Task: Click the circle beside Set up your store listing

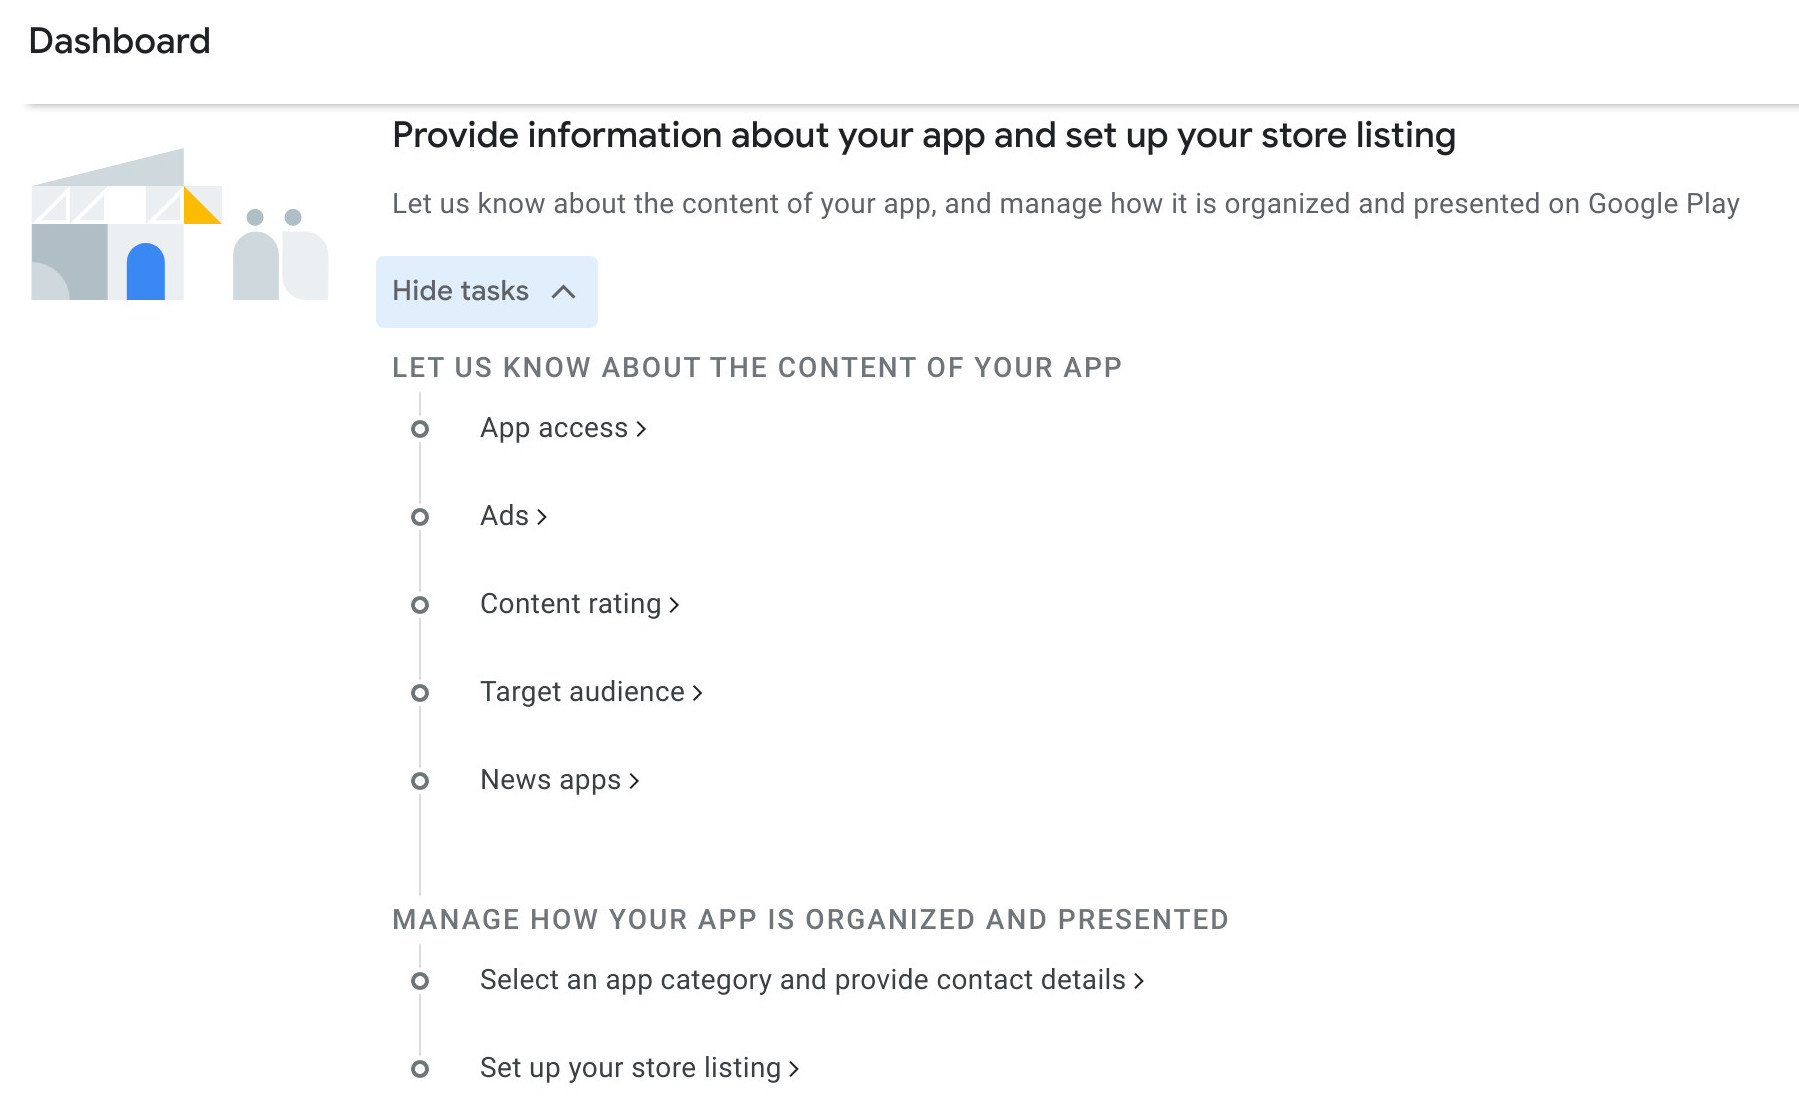Action: [x=420, y=1069]
